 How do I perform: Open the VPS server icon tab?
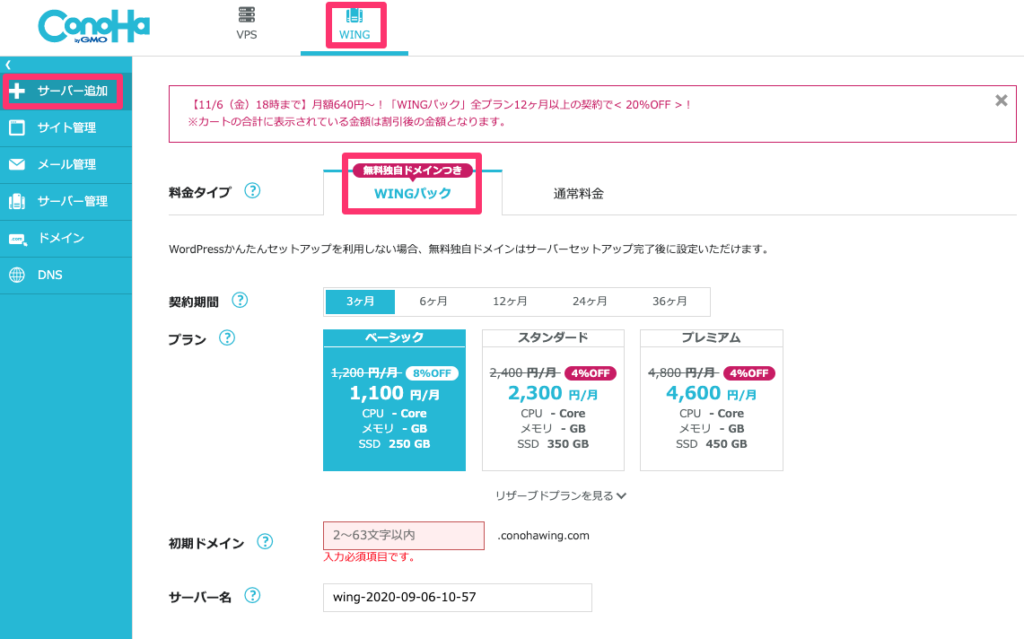click(x=247, y=23)
